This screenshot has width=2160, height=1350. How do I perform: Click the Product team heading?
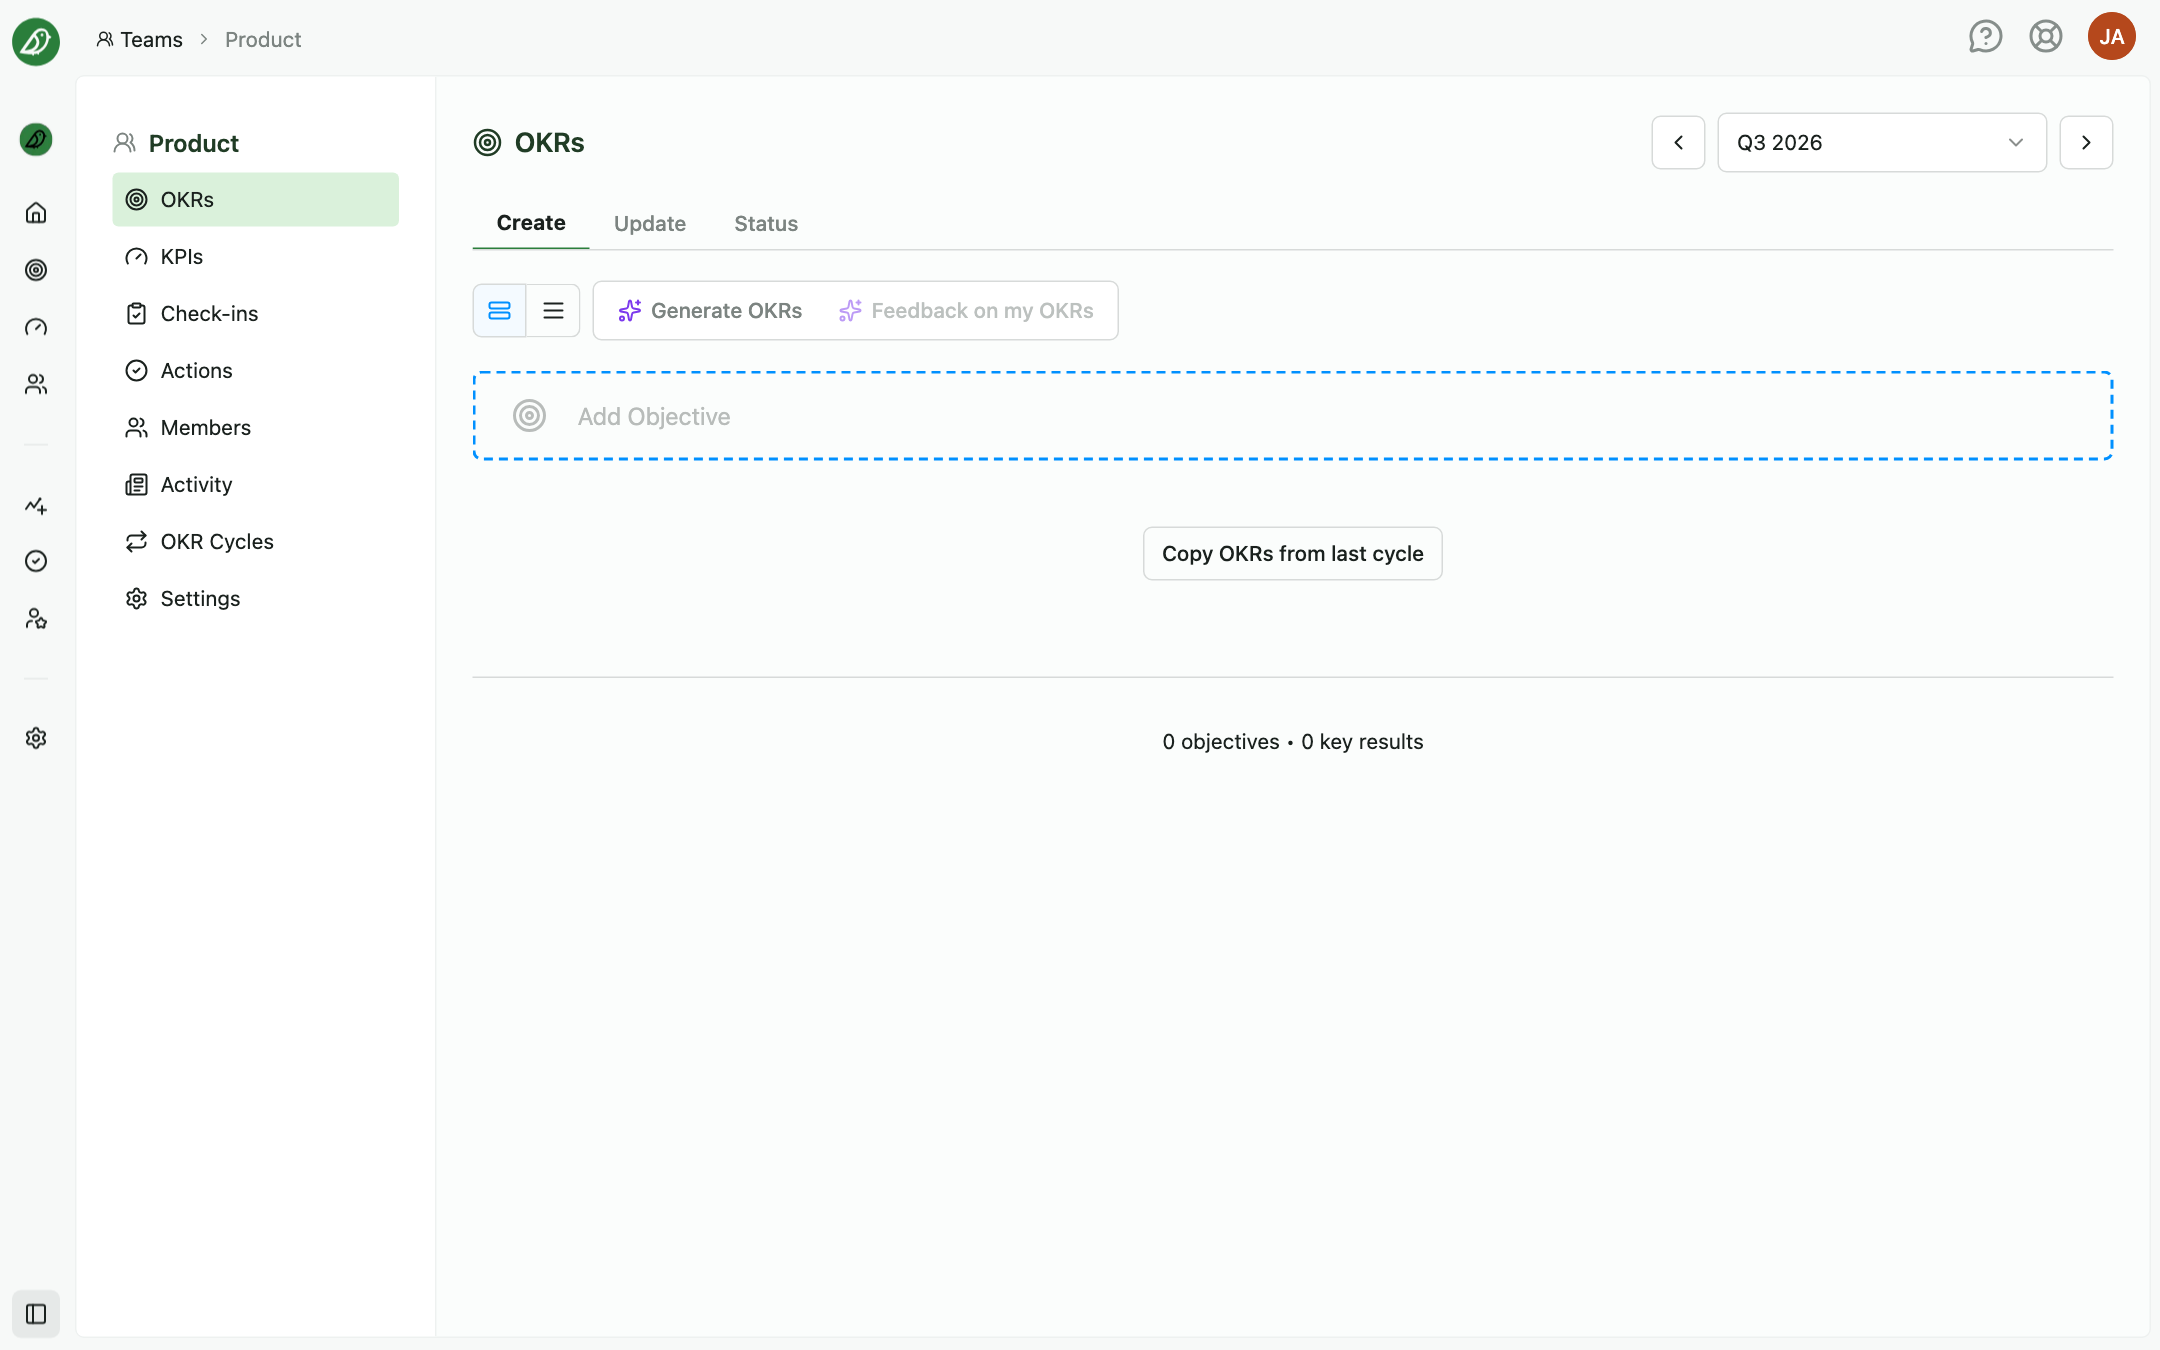pyautogui.click(x=194, y=143)
